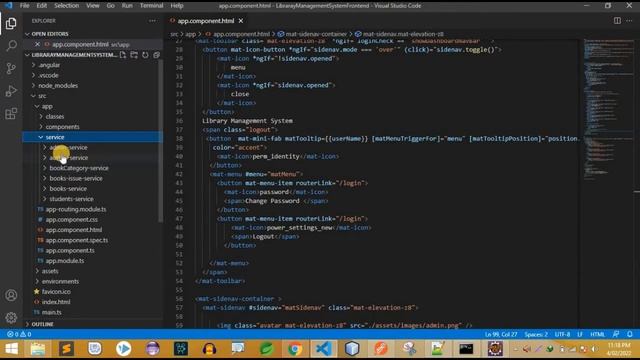Change language mode HTML
640x360 pixels.
[598, 334]
